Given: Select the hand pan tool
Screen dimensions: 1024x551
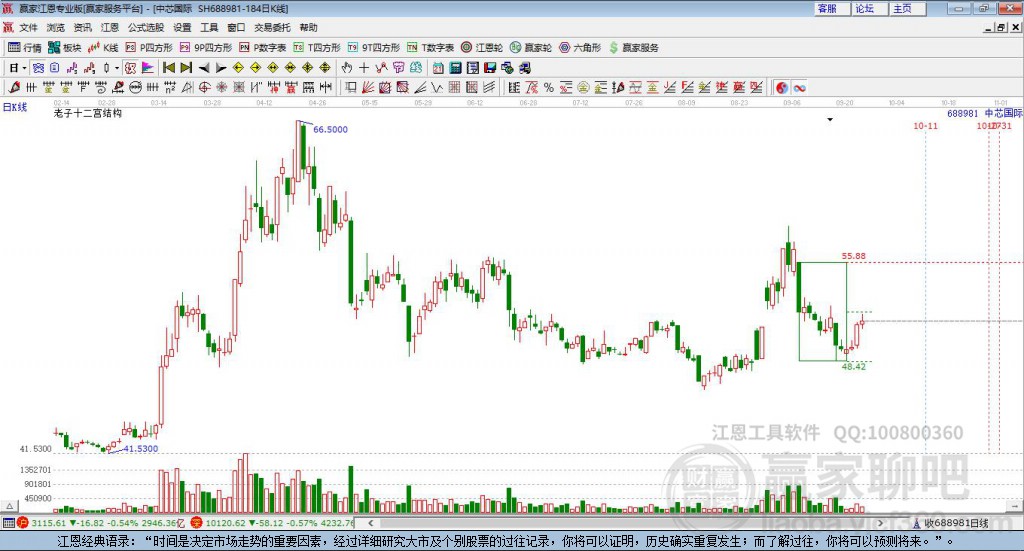Looking at the screenshot, I should pos(346,67).
